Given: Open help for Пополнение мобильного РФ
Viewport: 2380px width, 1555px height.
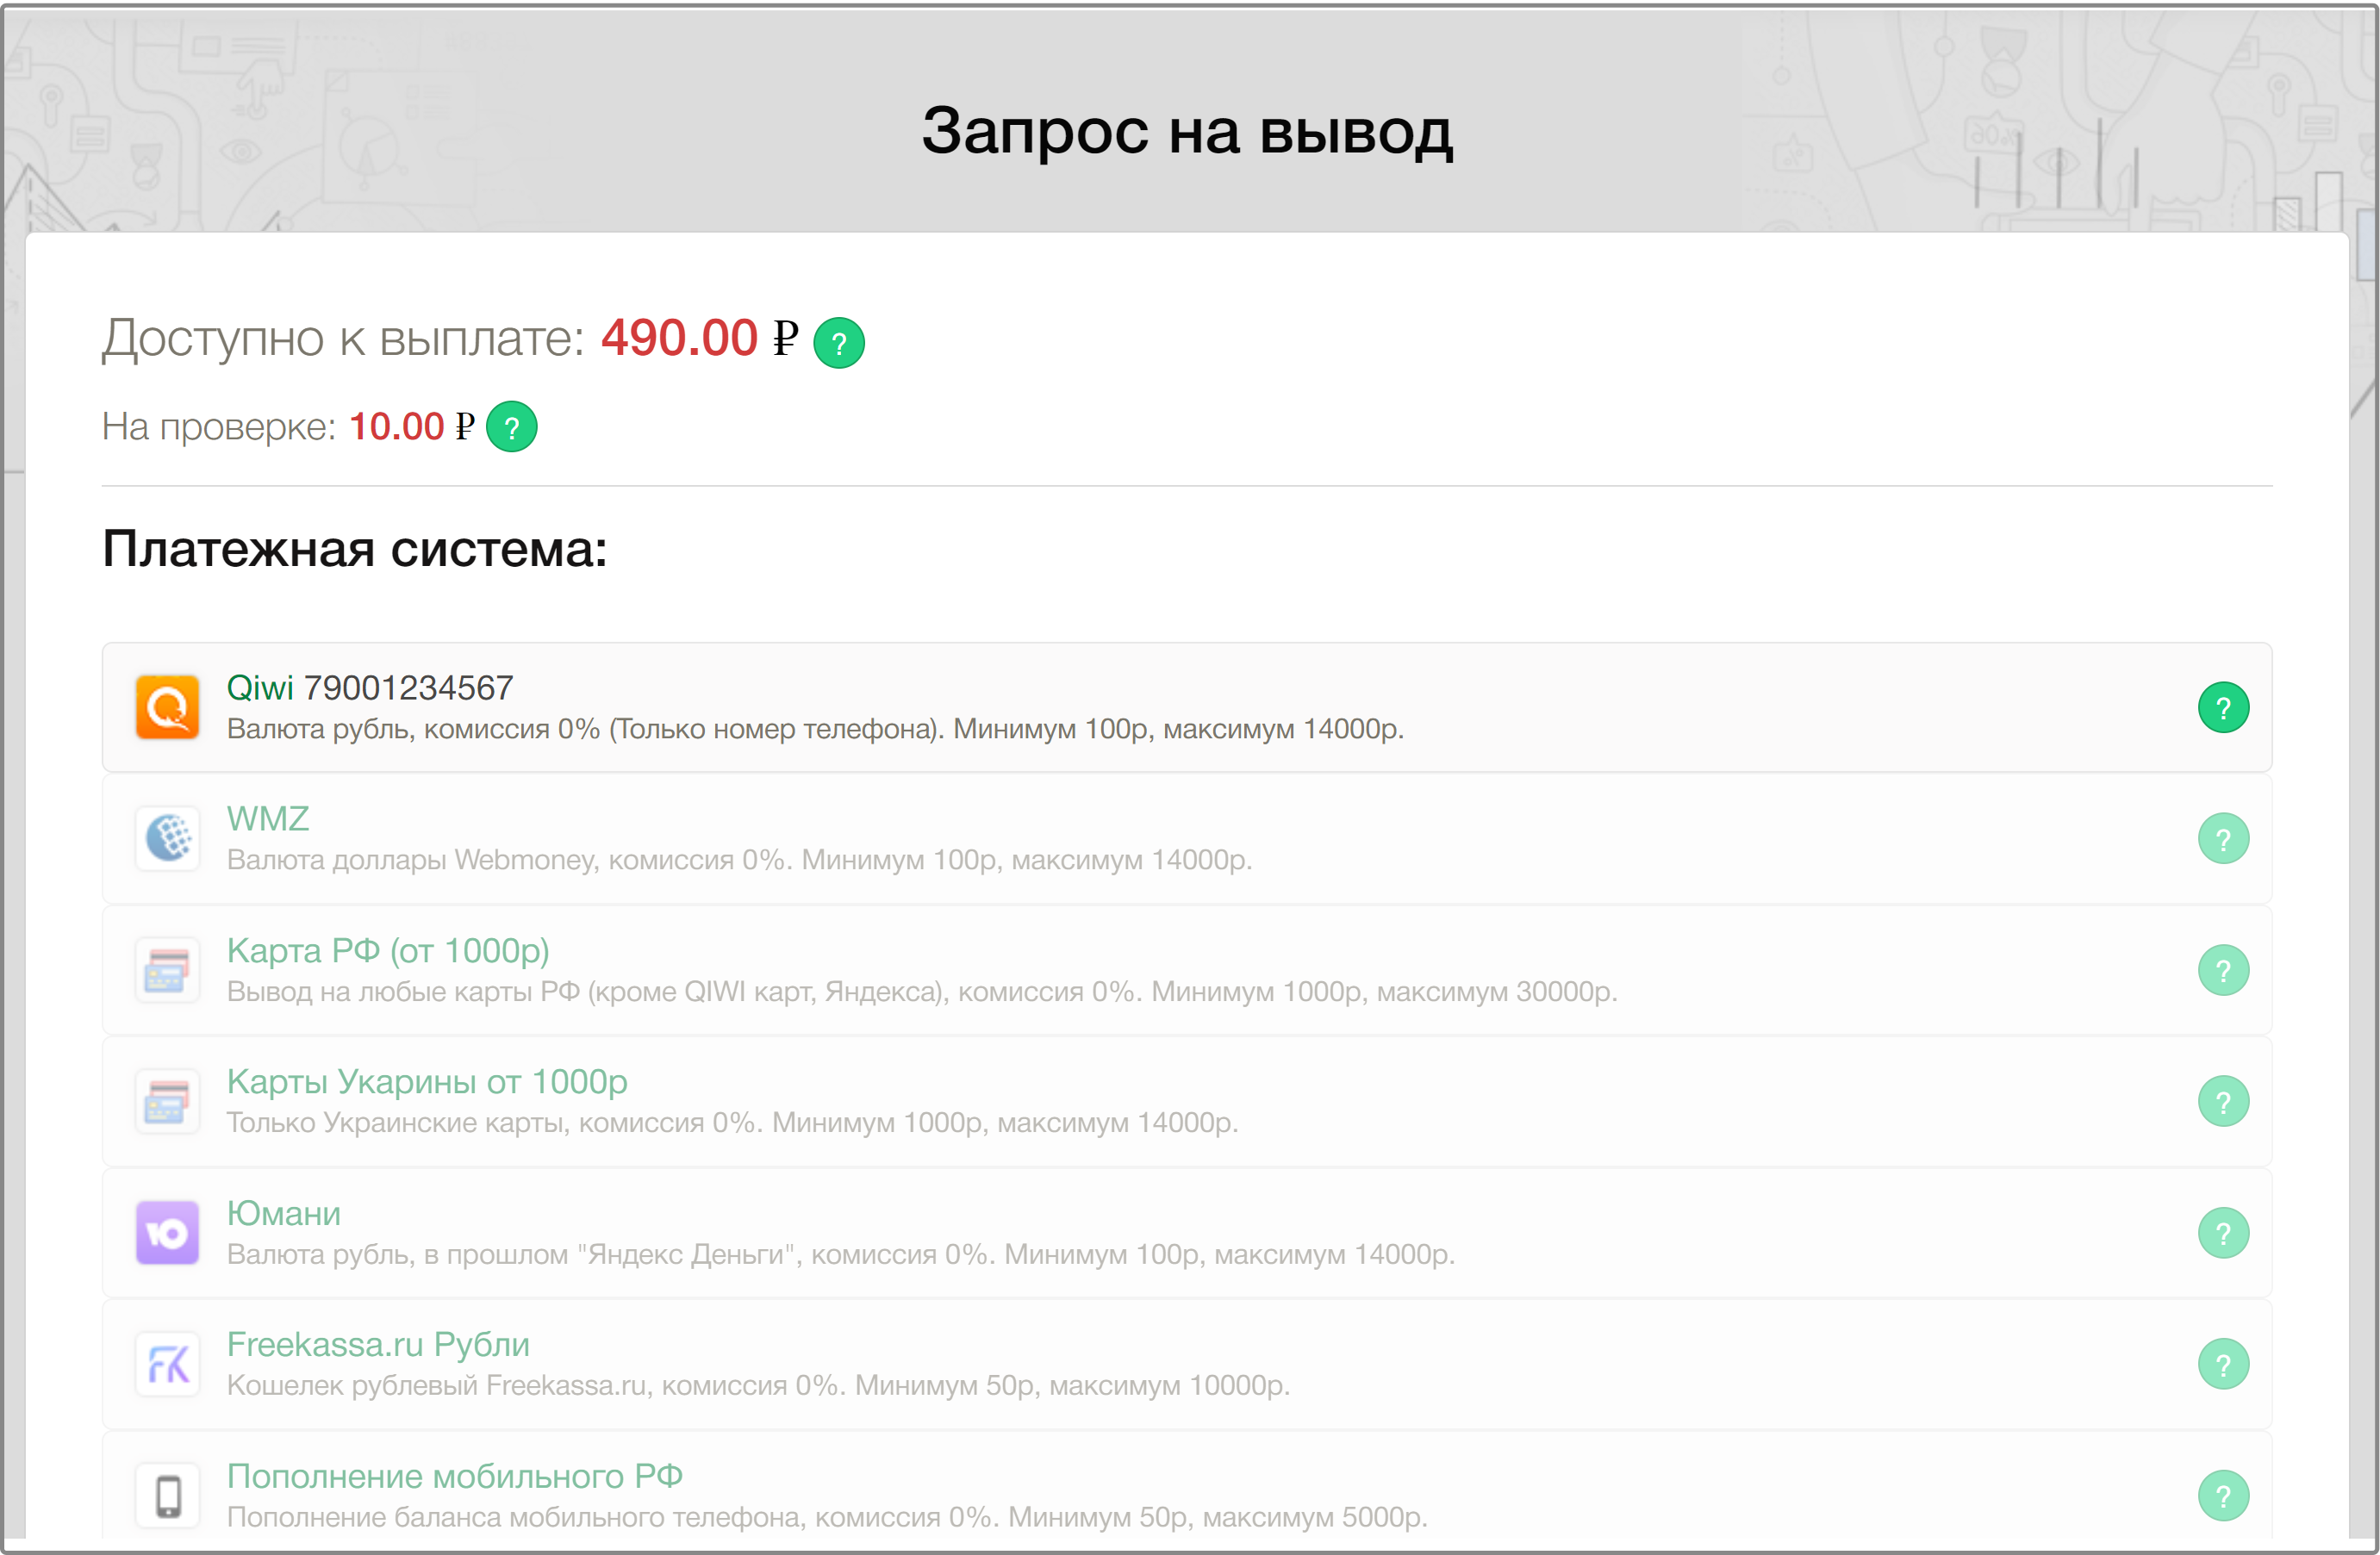Looking at the screenshot, I should pos(2223,1496).
